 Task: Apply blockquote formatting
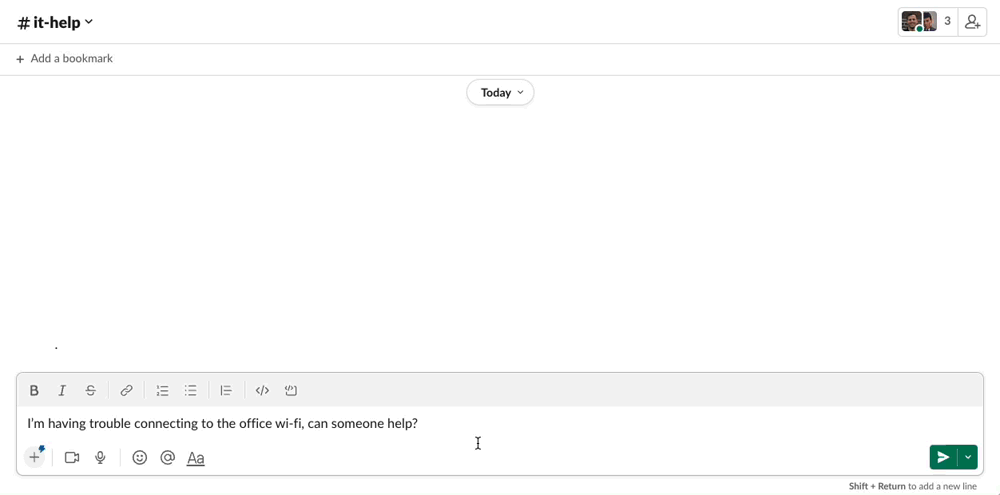[226, 391]
